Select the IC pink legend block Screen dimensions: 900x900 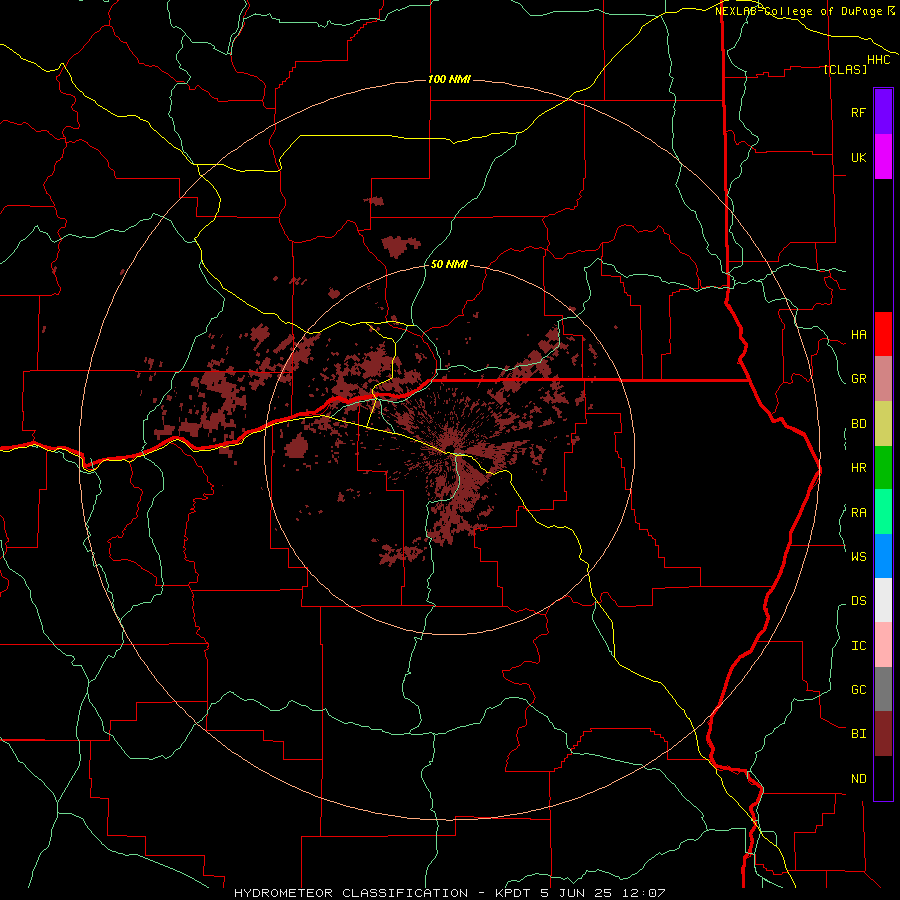pyautogui.click(x=883, y=645)
